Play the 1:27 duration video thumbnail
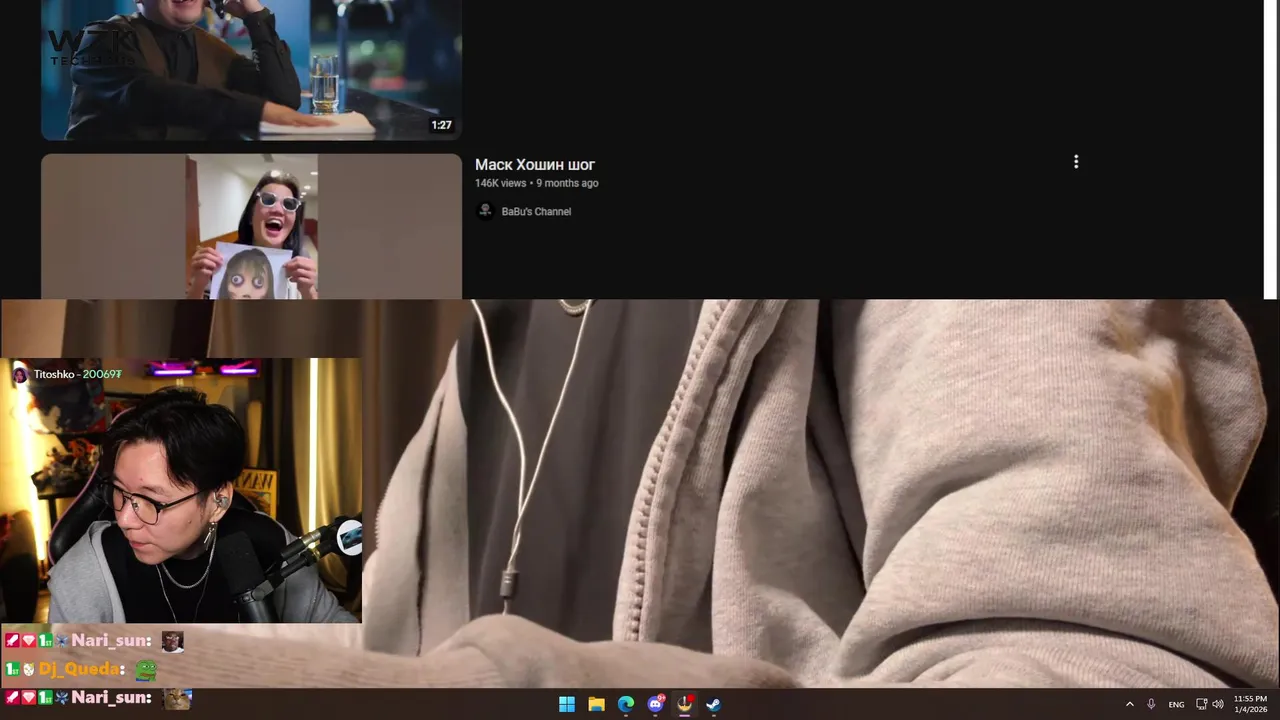This screenshot has width=1280, height=720. point(251,70)
